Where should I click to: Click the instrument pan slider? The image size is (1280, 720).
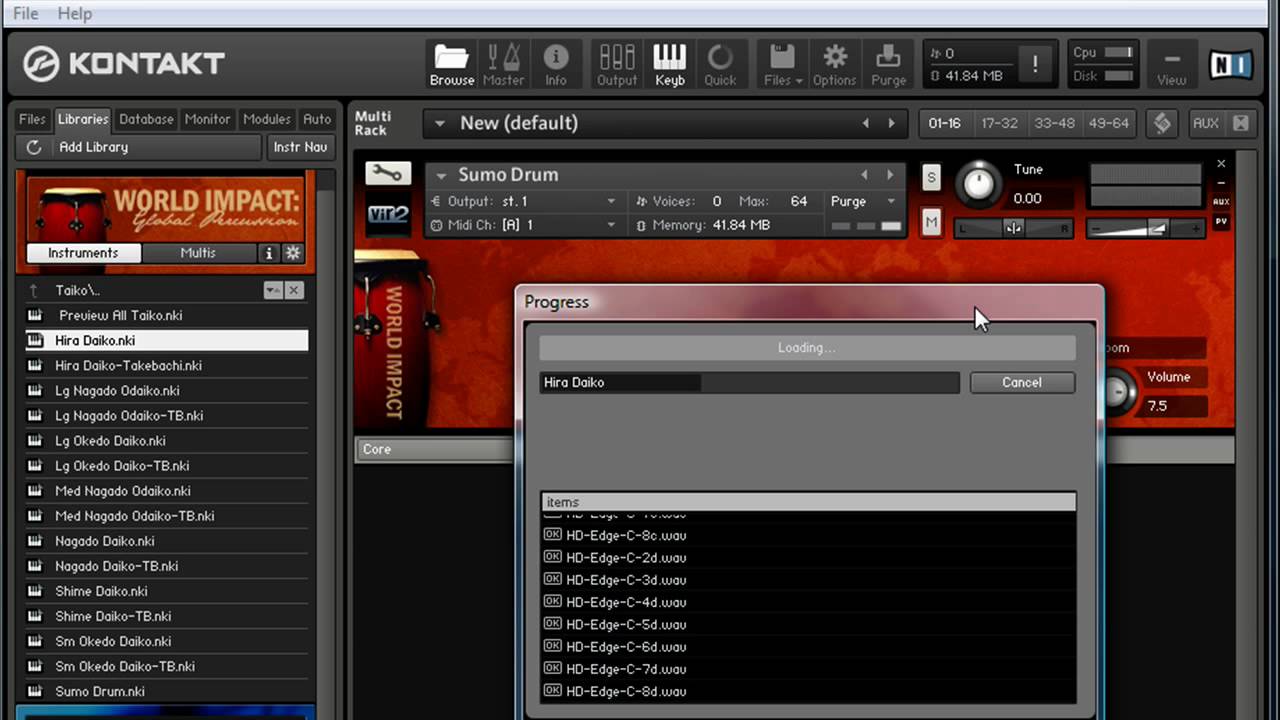pos(1013,228)
